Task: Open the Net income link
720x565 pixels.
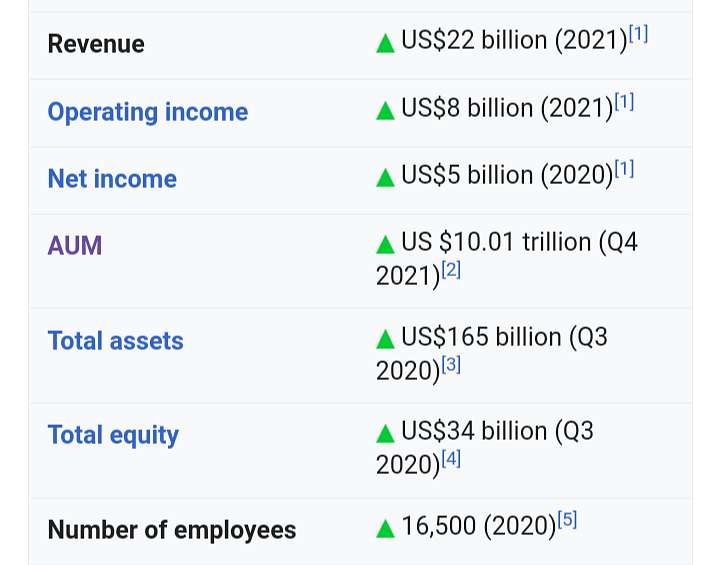Action: [x=112, y=179]
